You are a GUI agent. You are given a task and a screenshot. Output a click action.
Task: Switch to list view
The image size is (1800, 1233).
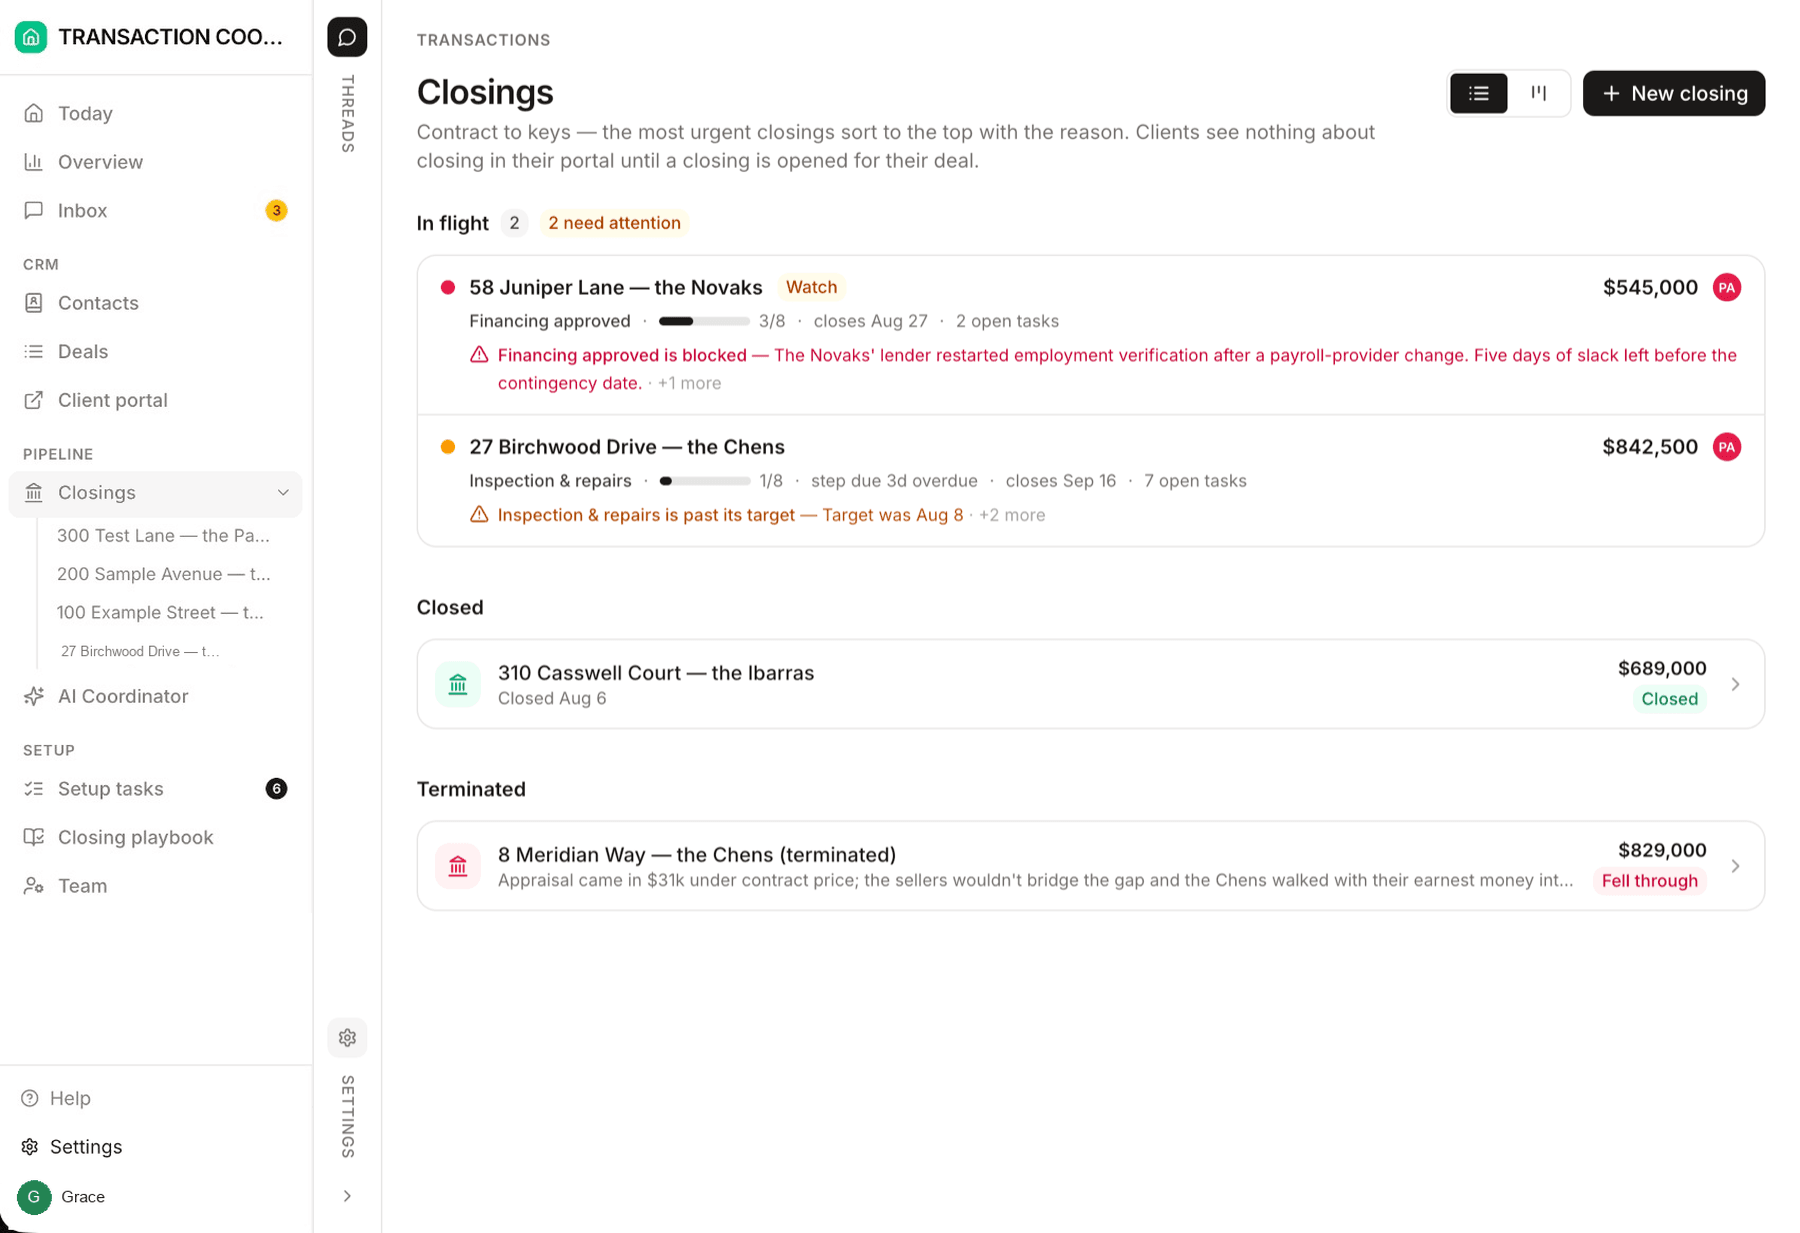point(1478,94)
